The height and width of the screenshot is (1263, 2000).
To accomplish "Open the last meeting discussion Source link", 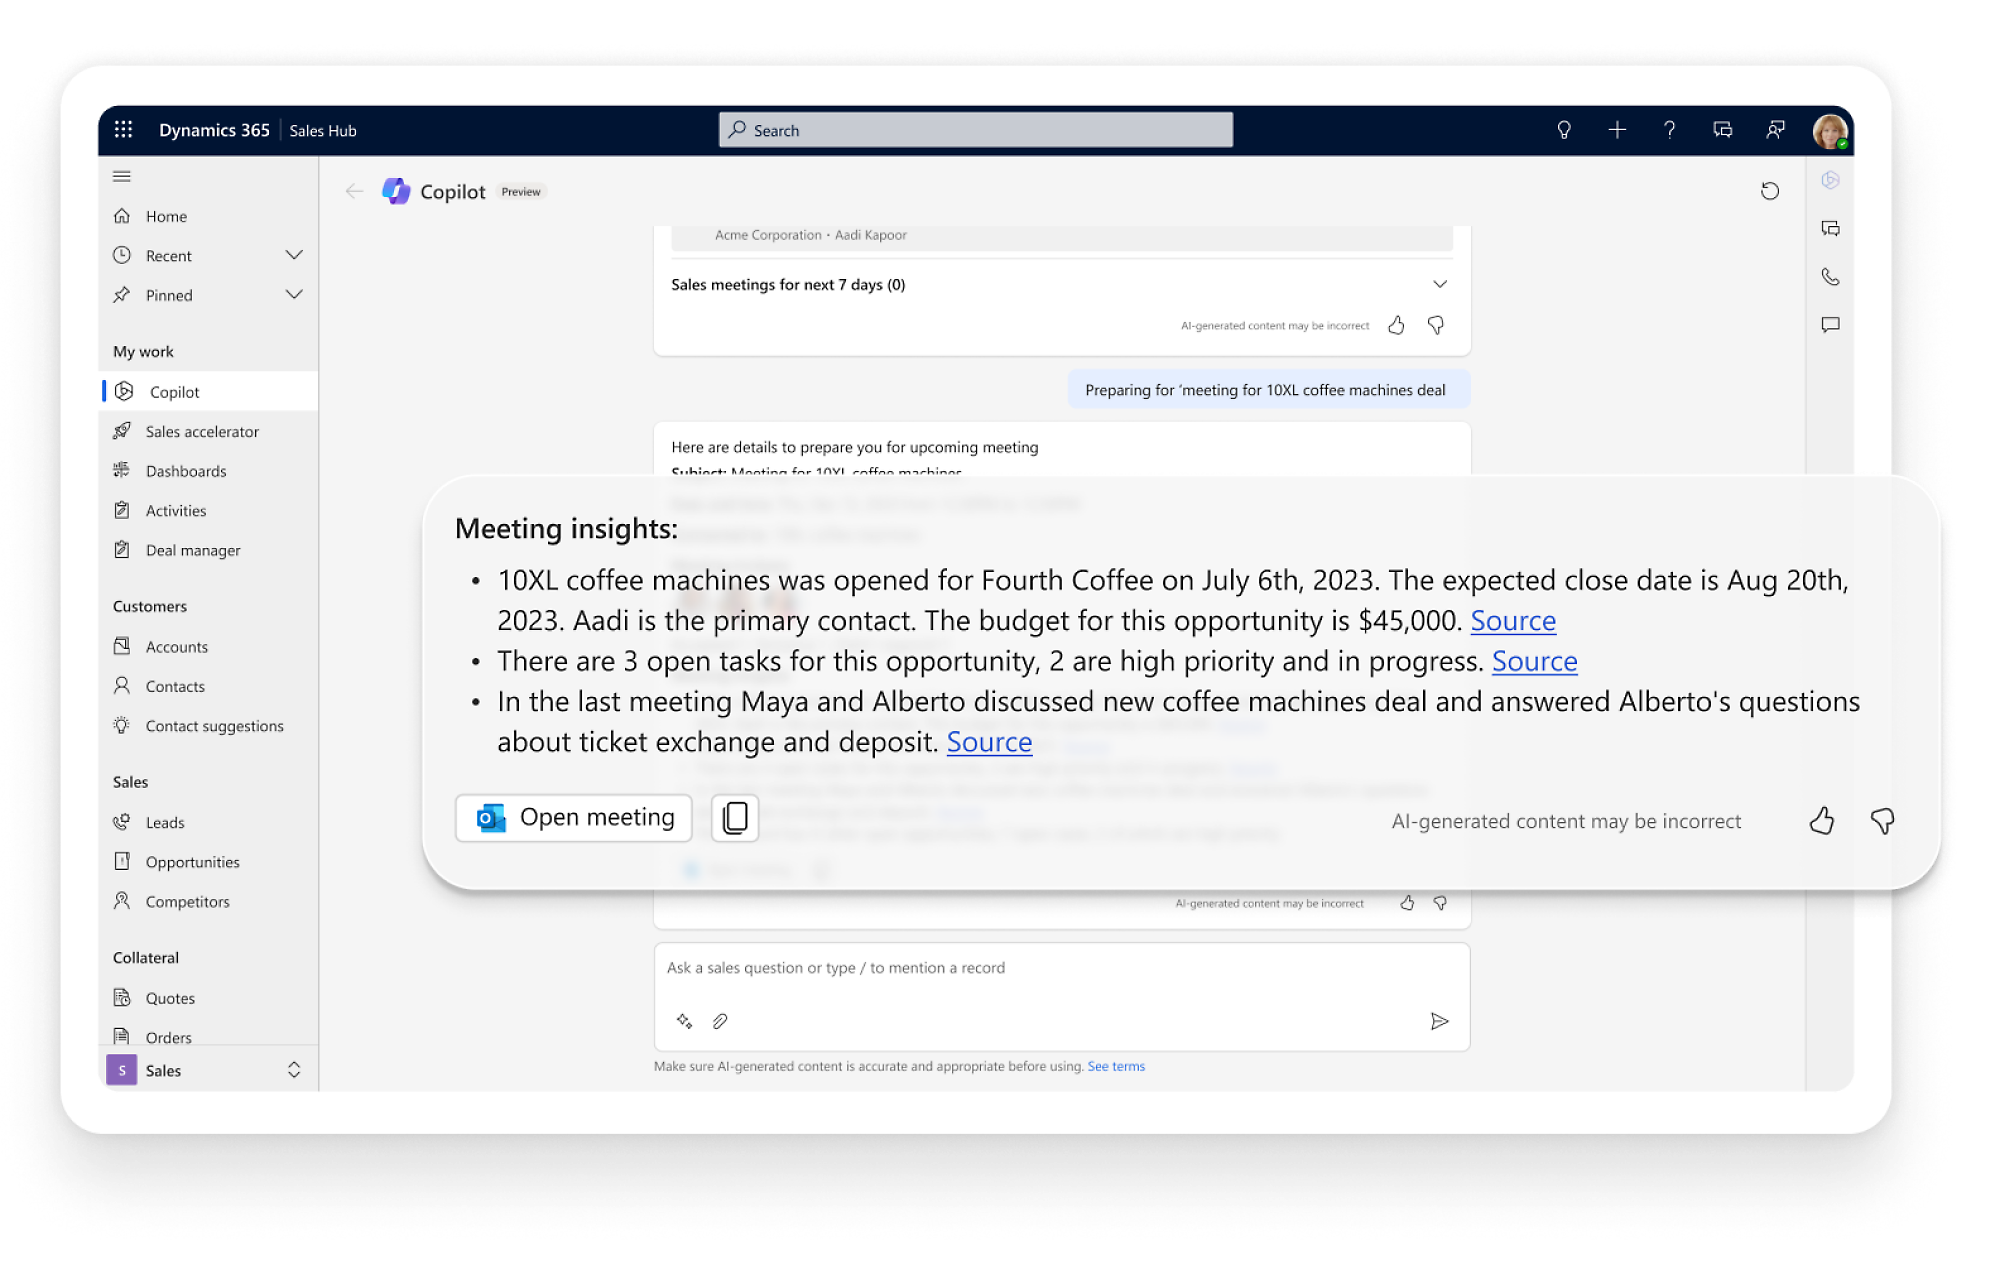I will 989,741.
